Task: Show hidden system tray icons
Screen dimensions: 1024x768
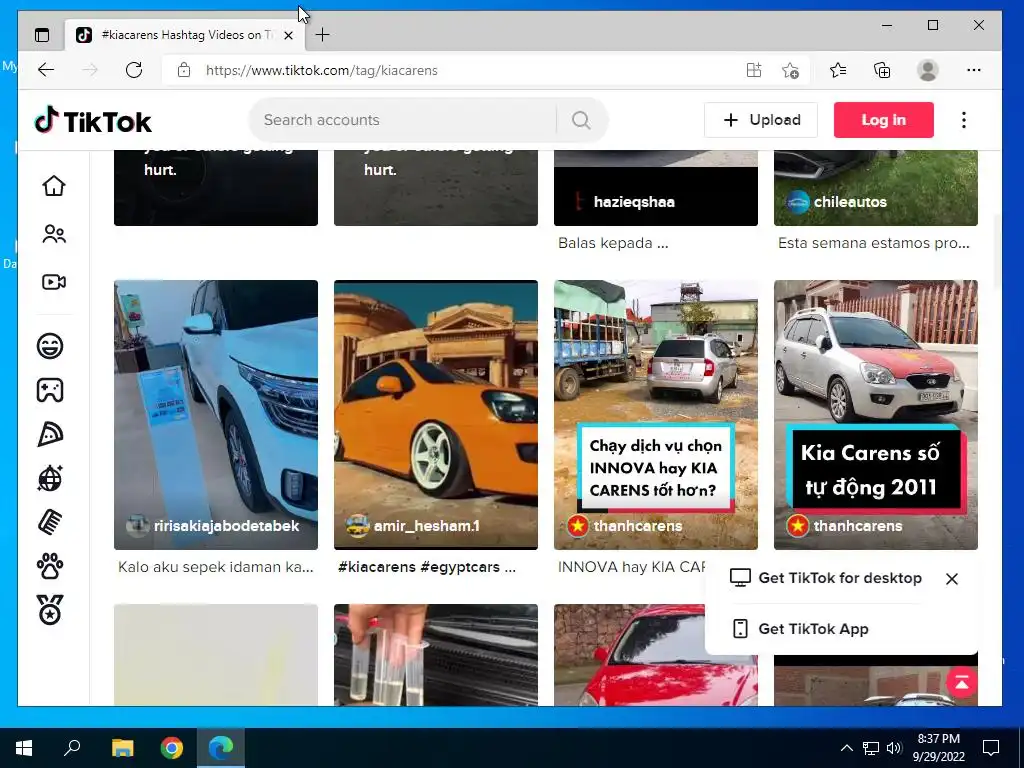Action: [846, 748]
